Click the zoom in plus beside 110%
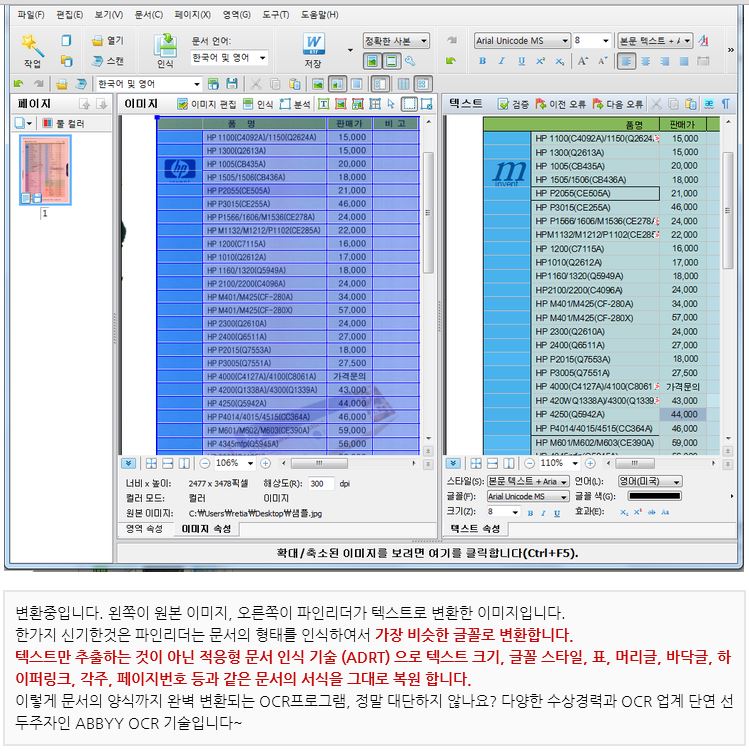The image size is (749, 752). [590, 463]
